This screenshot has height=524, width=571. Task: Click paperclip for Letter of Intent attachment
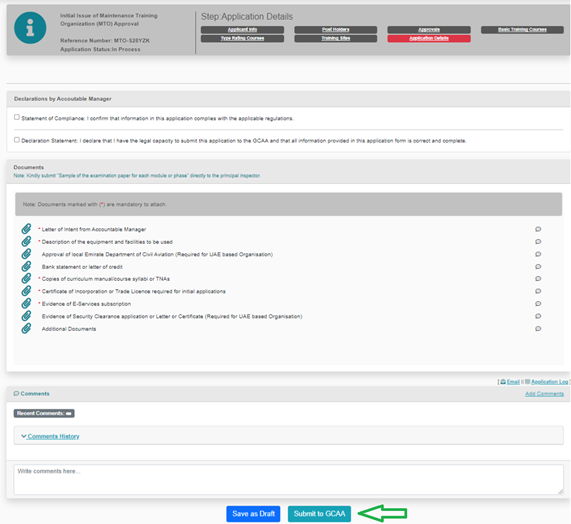pyautogui.click(x=26, y=229)
